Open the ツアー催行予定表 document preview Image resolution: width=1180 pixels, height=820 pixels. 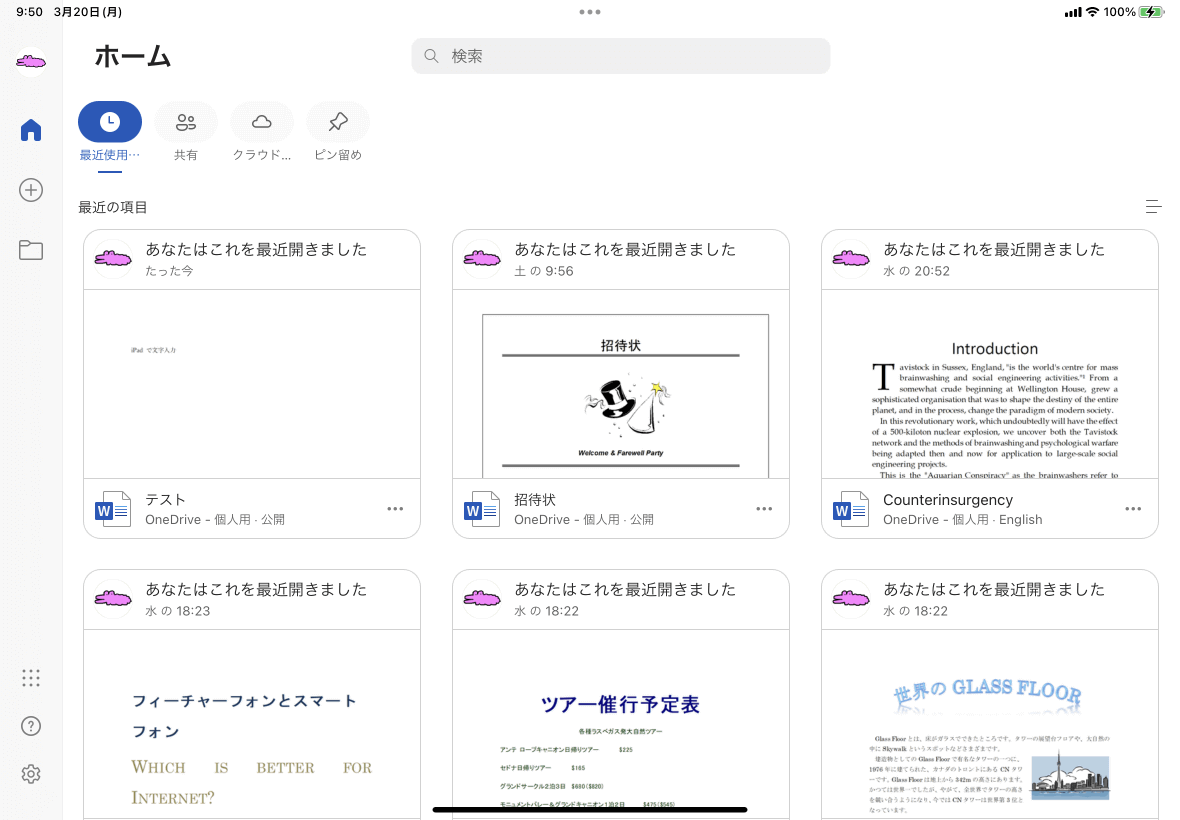click(x=621, y=724)
